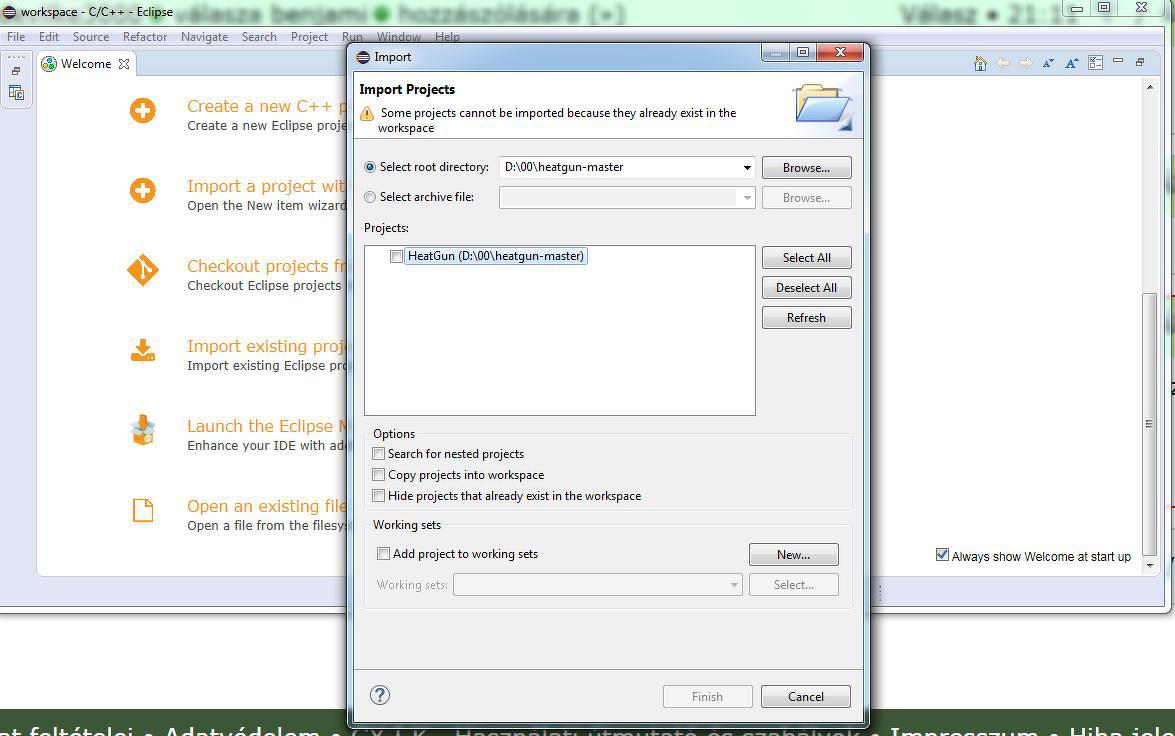The image size is (1175, 736).
Task: Open the Navigate menu
Action: coord(204,37)
